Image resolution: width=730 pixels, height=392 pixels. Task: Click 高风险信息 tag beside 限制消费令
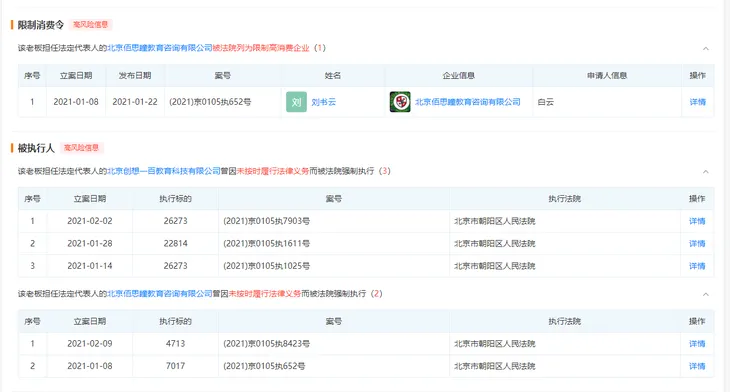[90, 25]
